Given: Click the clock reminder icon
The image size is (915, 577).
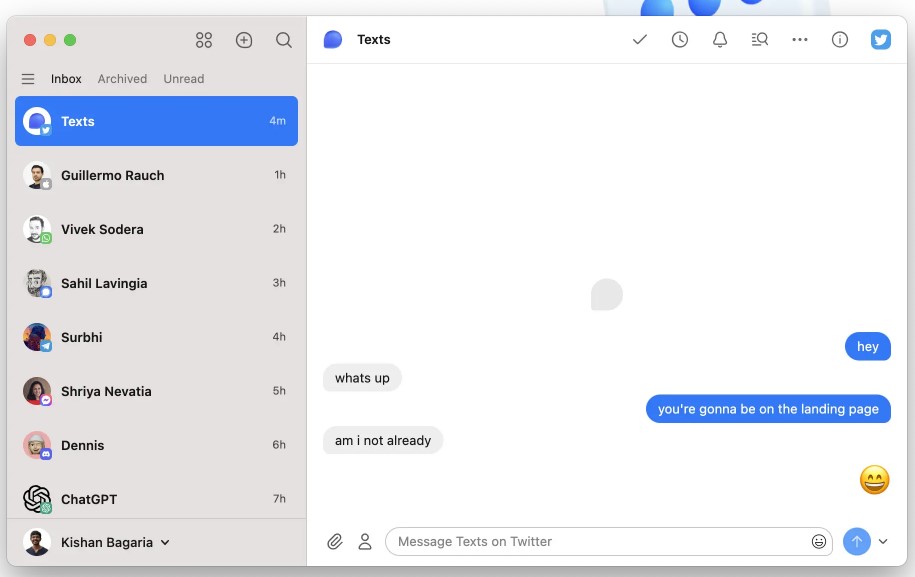Looking at the screenshot, I should [680, 40].
